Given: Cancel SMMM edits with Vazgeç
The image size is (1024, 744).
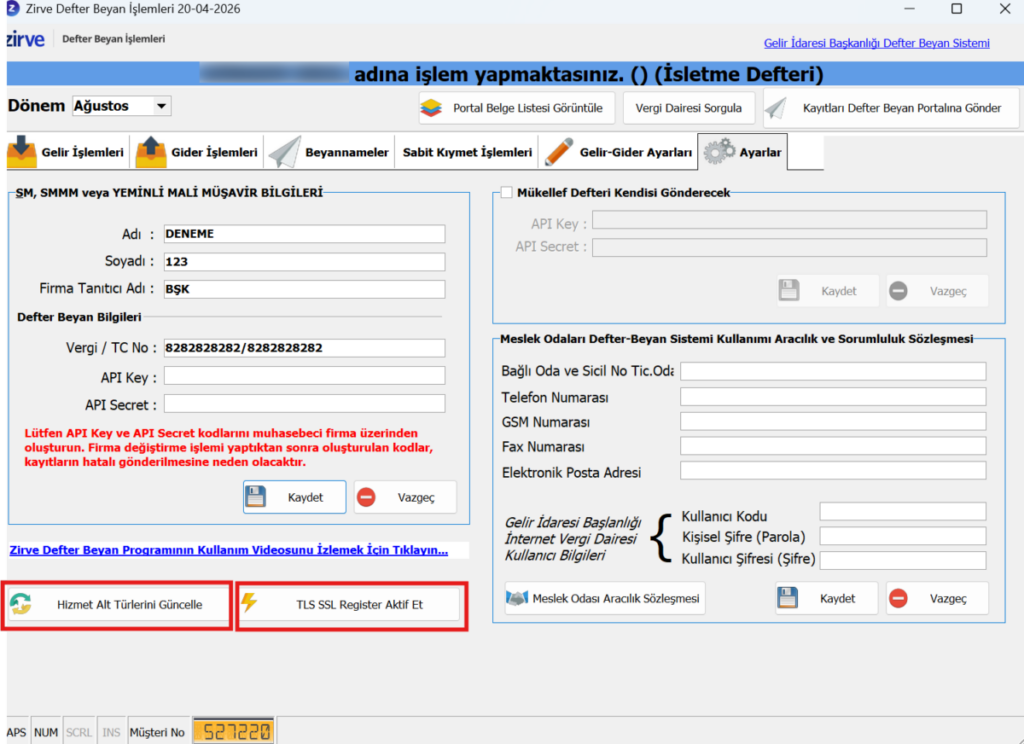Looking at the screenshot, I should (405, 497).
